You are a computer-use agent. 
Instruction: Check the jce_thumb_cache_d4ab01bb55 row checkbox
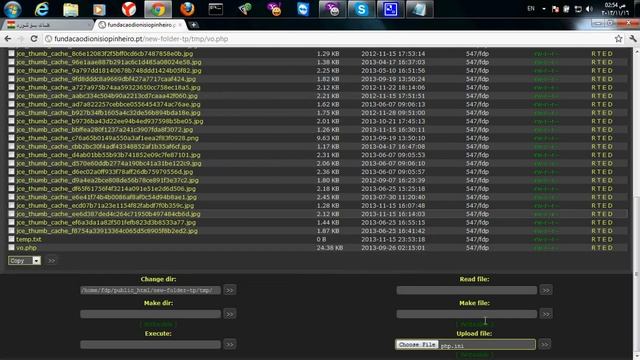[x=11, y=155]
